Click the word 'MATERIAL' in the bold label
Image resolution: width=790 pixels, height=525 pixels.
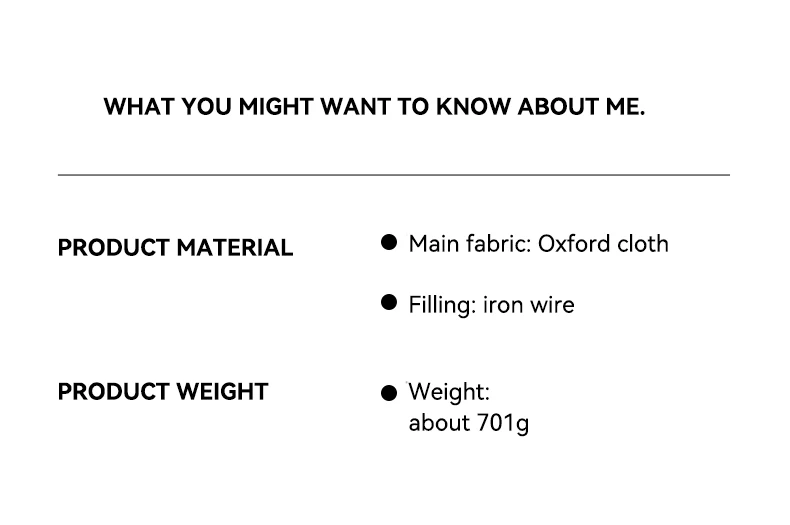(x=235, y=248)
